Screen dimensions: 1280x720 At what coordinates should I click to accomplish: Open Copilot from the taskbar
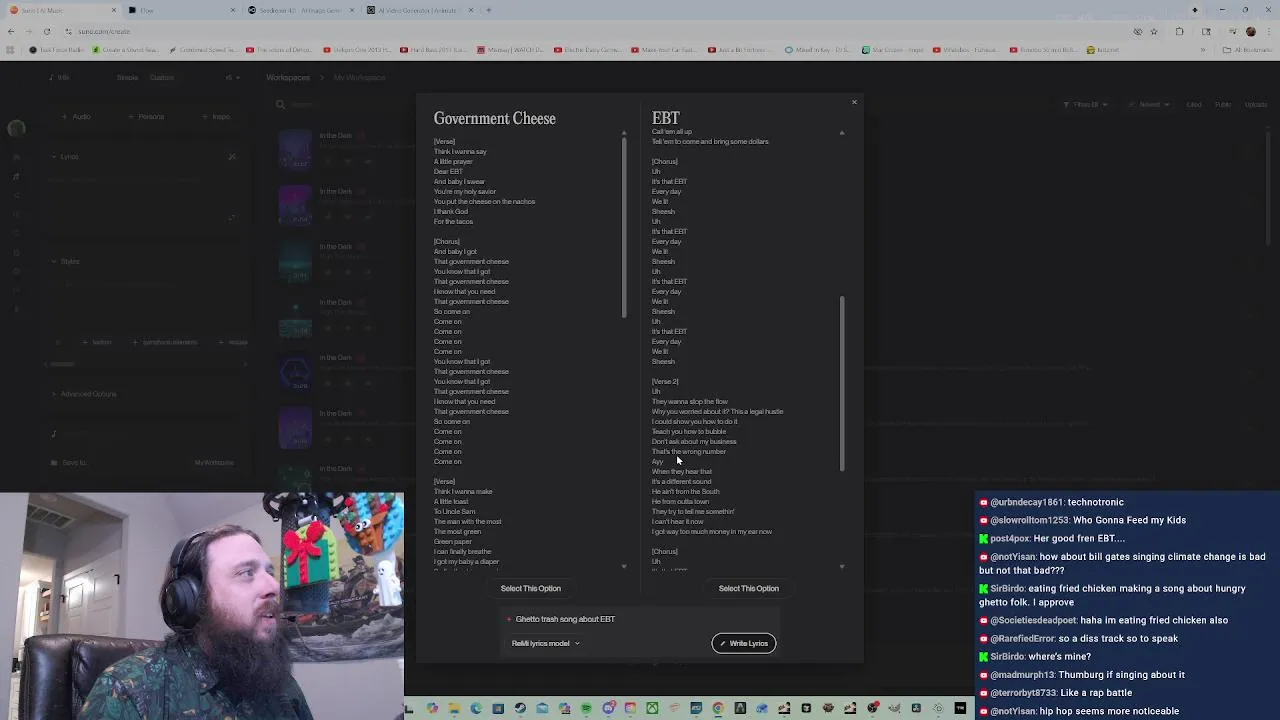(432, 708)
